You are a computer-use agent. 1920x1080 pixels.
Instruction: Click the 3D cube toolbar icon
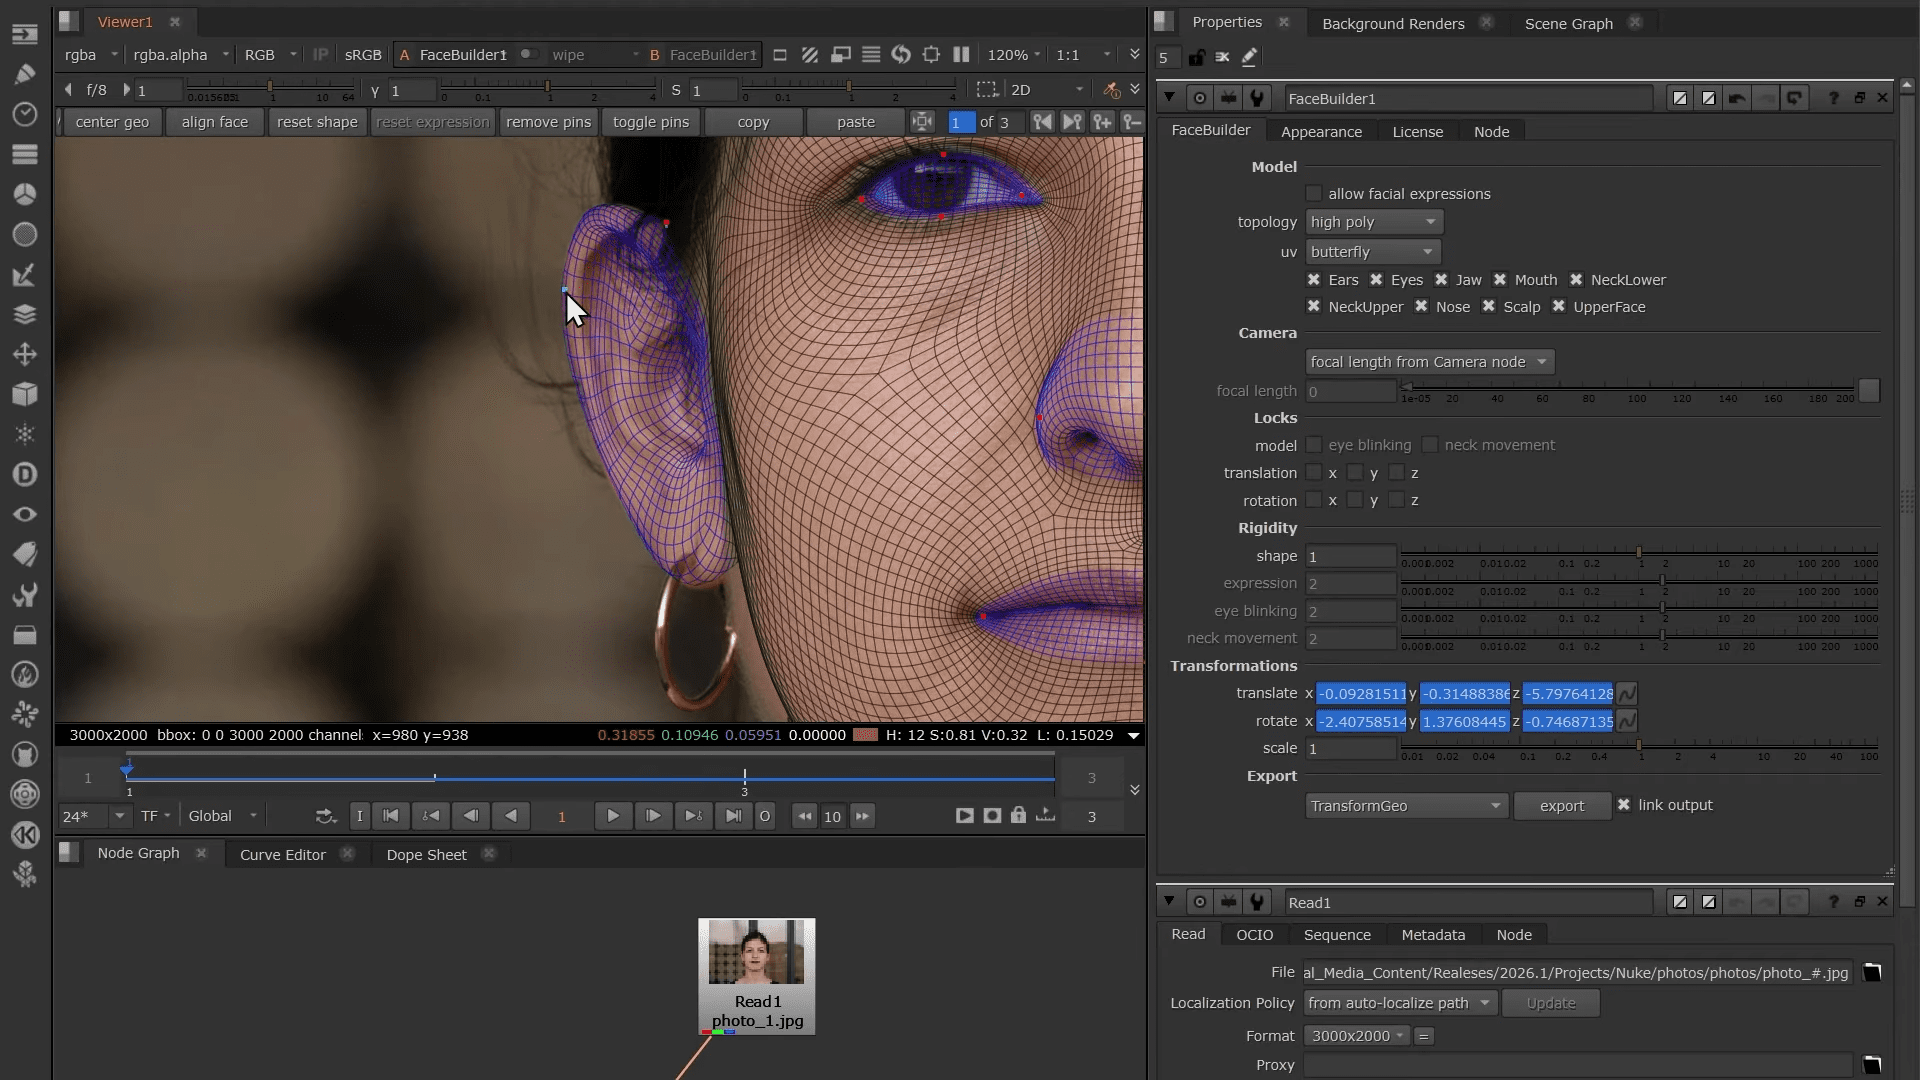(25, 394)
